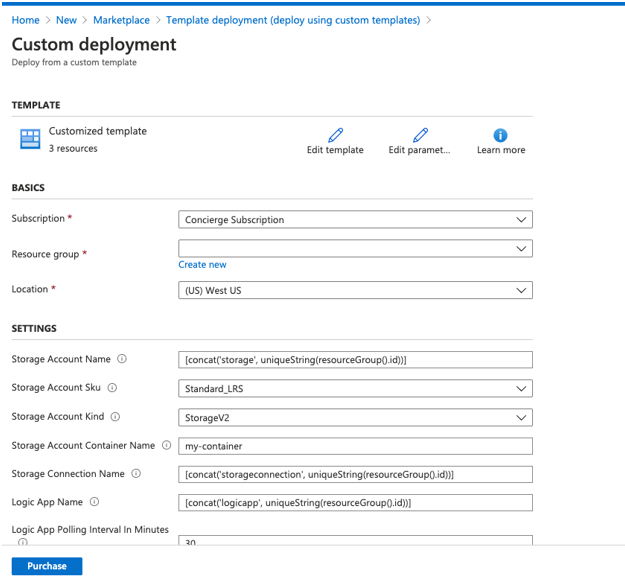Show info tooltip for Storage Account Container Name
Screen dimensions: 625x576
click(166, 445)
